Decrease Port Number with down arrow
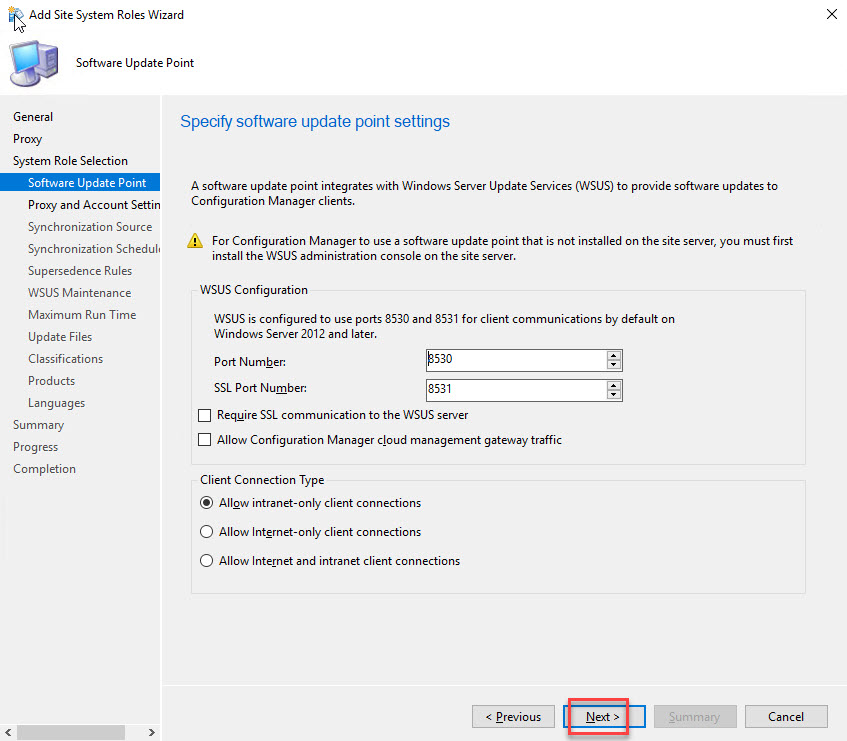 click(x=614, y=365)
